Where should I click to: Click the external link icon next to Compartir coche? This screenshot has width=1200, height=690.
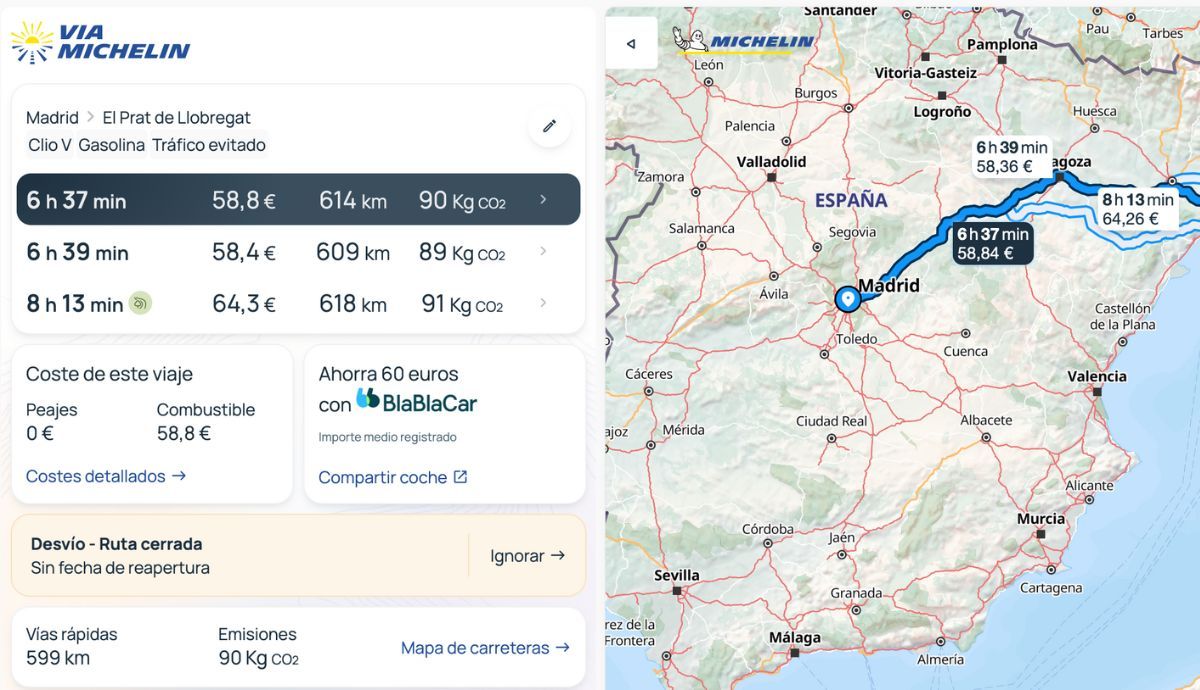tap(459, 477)
